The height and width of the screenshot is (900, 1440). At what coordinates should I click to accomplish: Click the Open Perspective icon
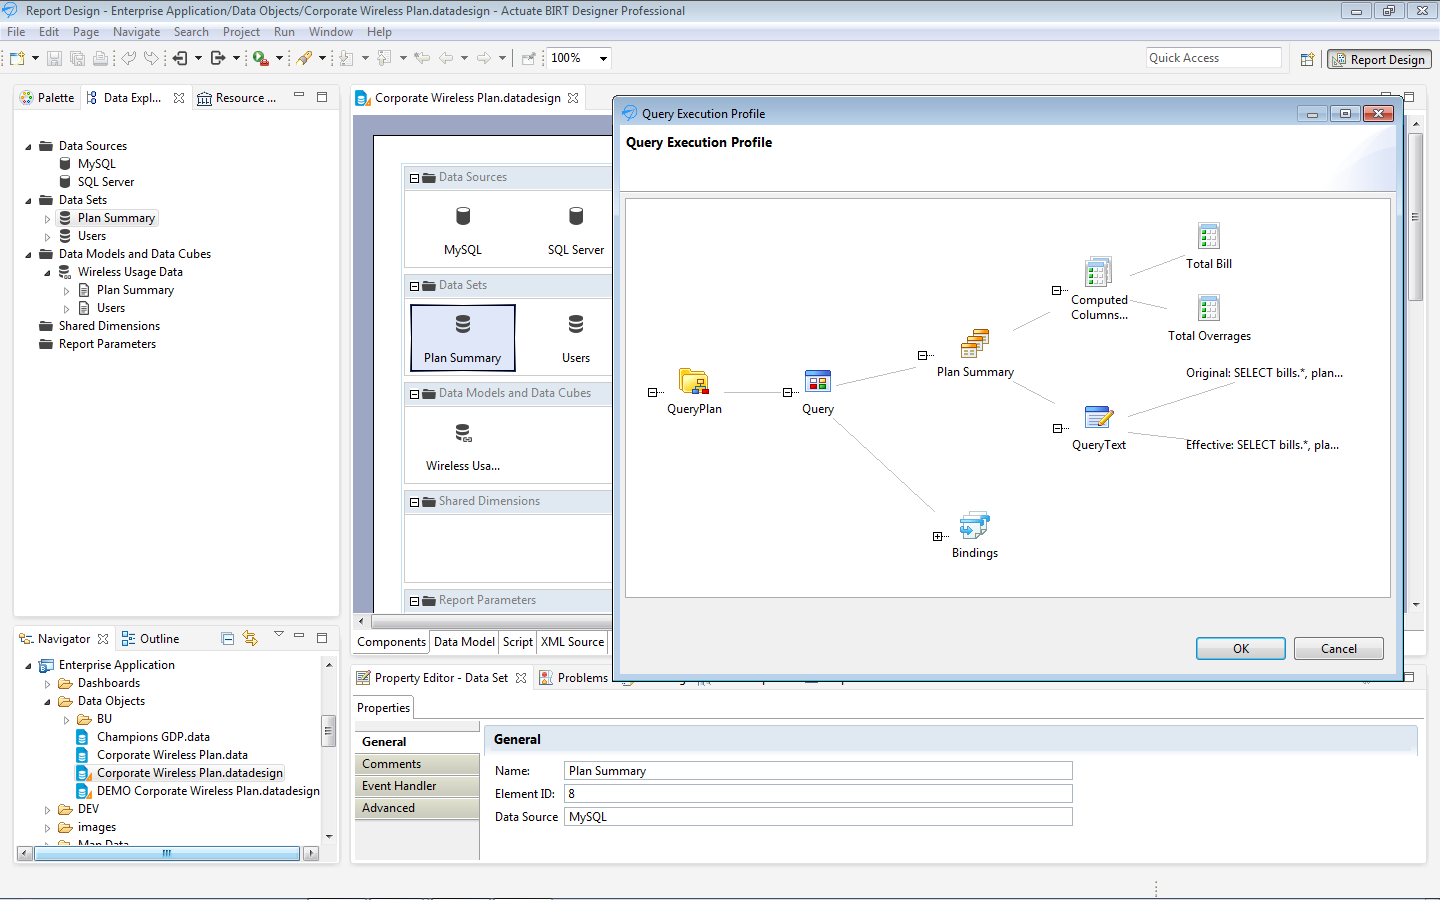(1307, 59)
